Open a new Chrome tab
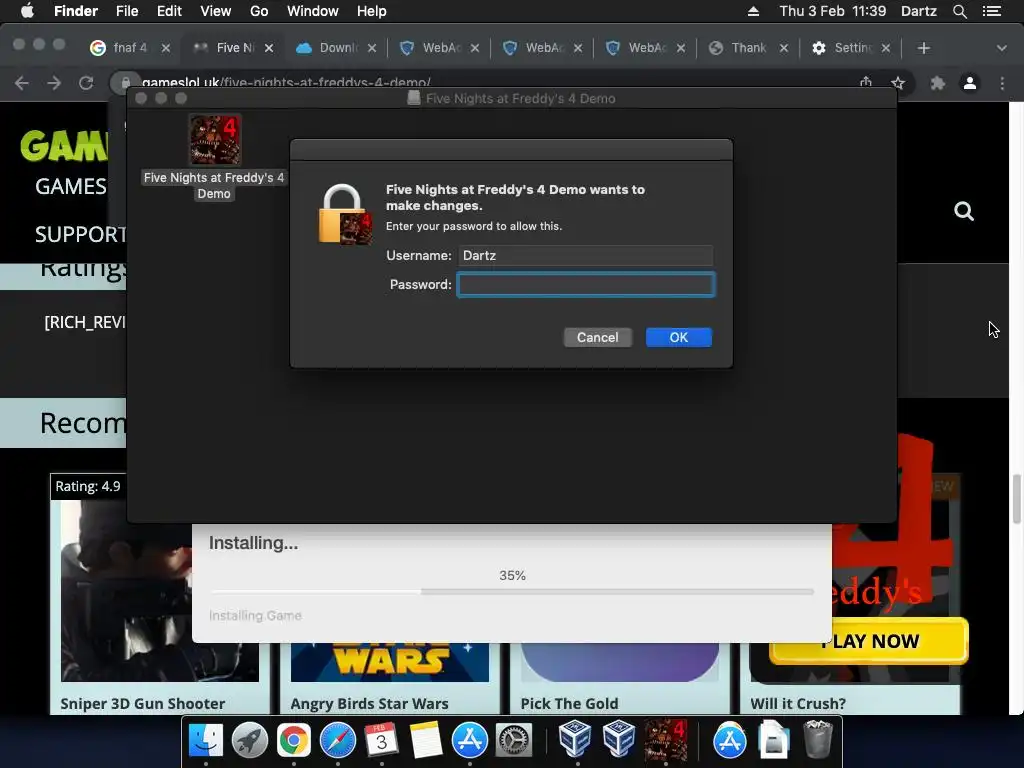Image resolution: width=1024 pixels, height=768 pixels. pyautogui.click(x=923, y=48)
